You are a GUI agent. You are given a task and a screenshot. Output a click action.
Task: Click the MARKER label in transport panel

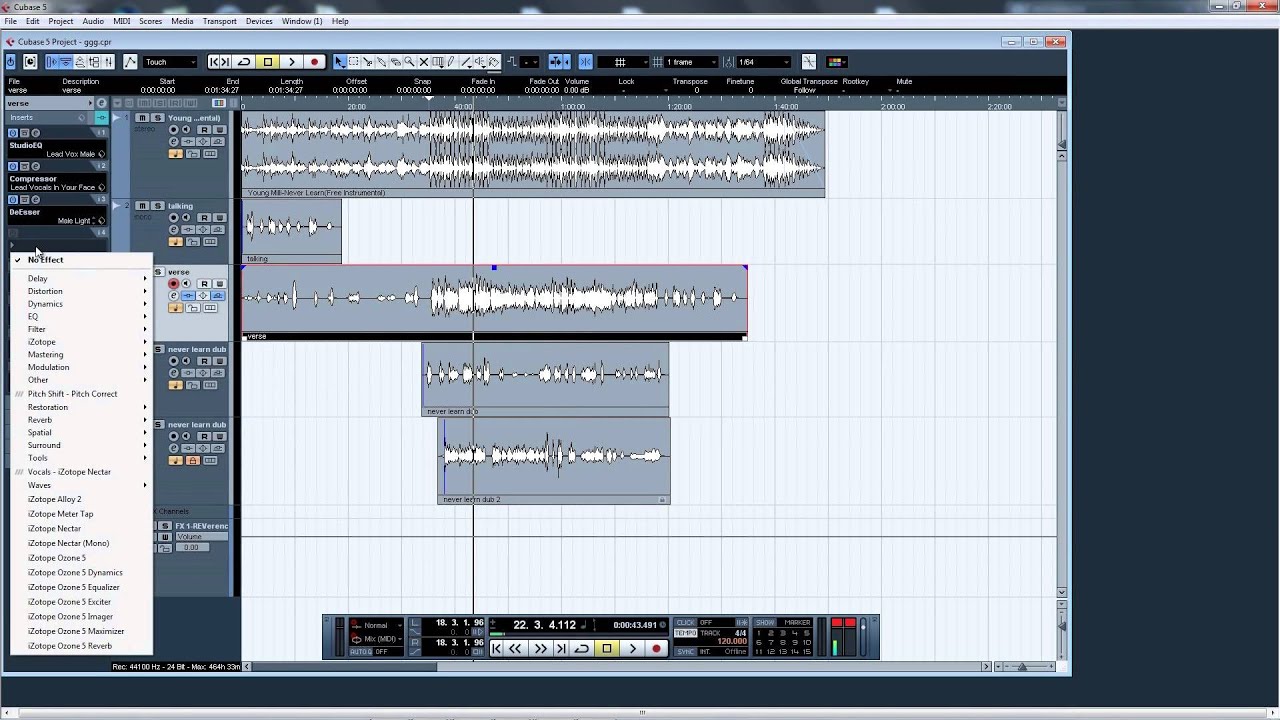point(797,622)
